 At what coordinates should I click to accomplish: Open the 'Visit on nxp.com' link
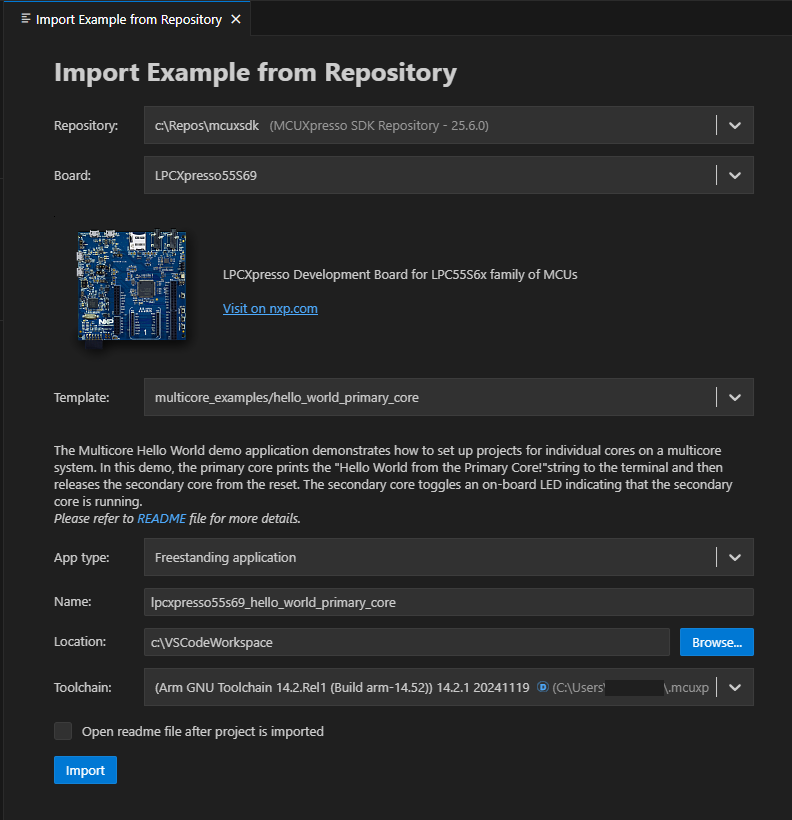click(268, 308)
